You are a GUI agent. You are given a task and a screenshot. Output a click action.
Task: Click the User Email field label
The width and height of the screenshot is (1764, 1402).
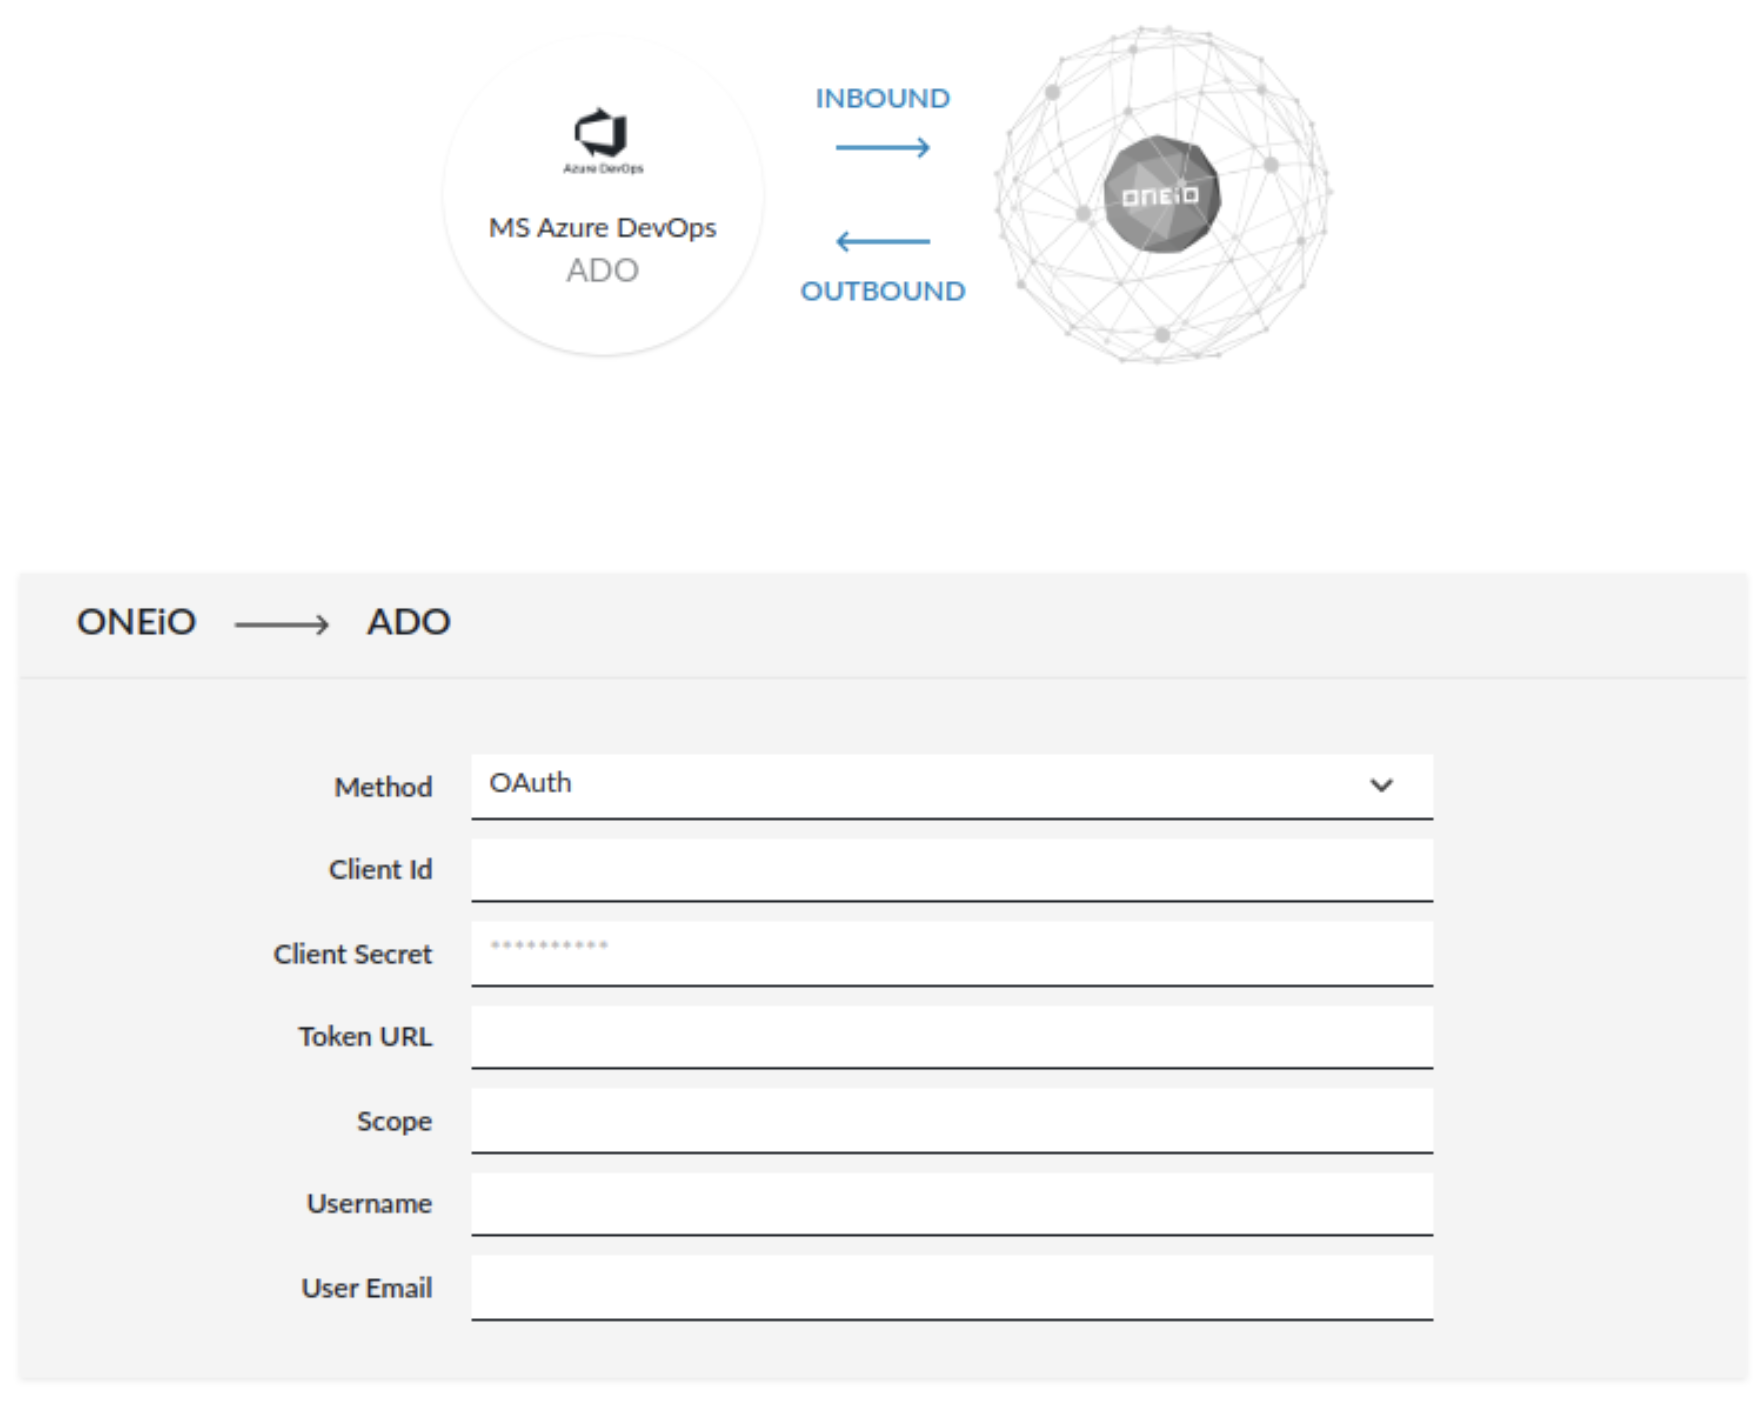click(367, 1288)
